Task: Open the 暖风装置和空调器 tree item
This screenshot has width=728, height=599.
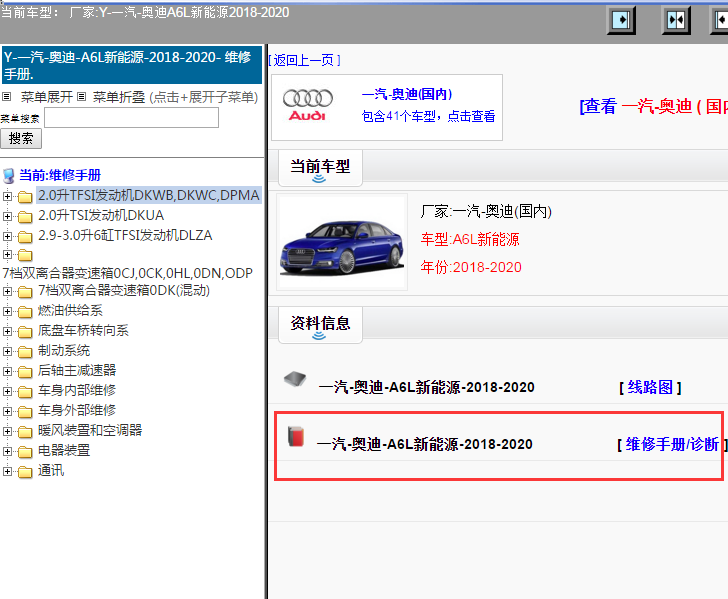Action: (x=90, y=430)
